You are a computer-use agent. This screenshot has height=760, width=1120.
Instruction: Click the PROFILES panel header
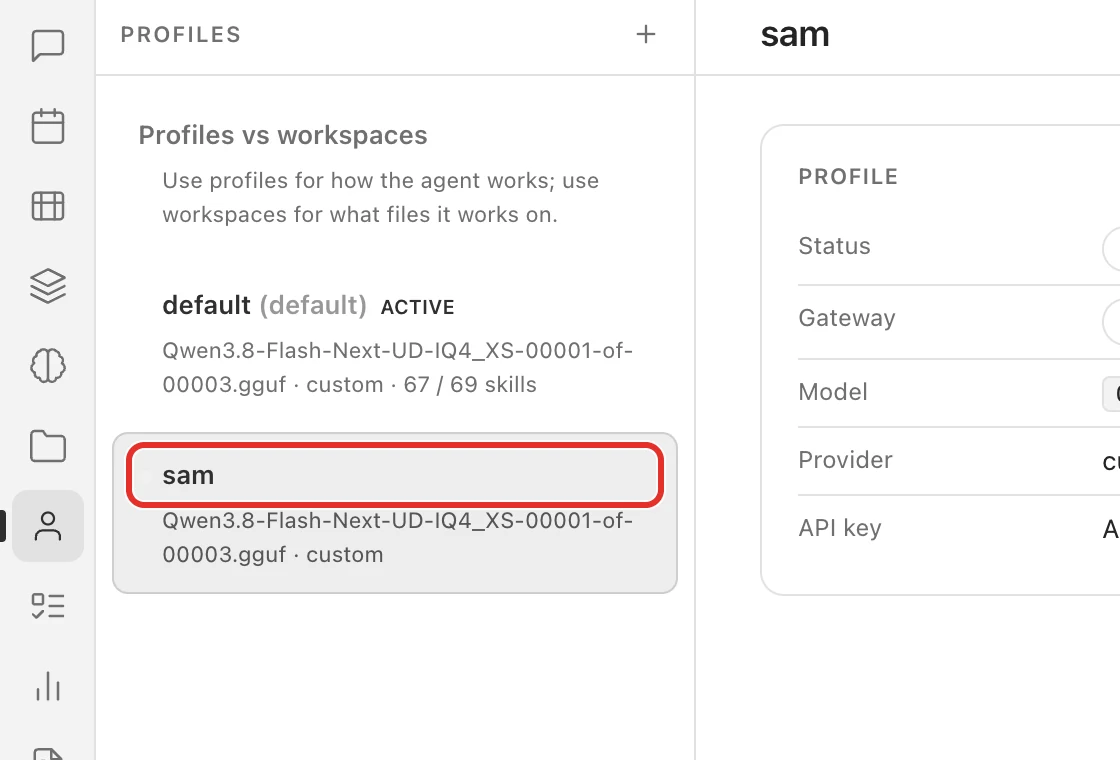pyautogui.click(x=181, y=34)
